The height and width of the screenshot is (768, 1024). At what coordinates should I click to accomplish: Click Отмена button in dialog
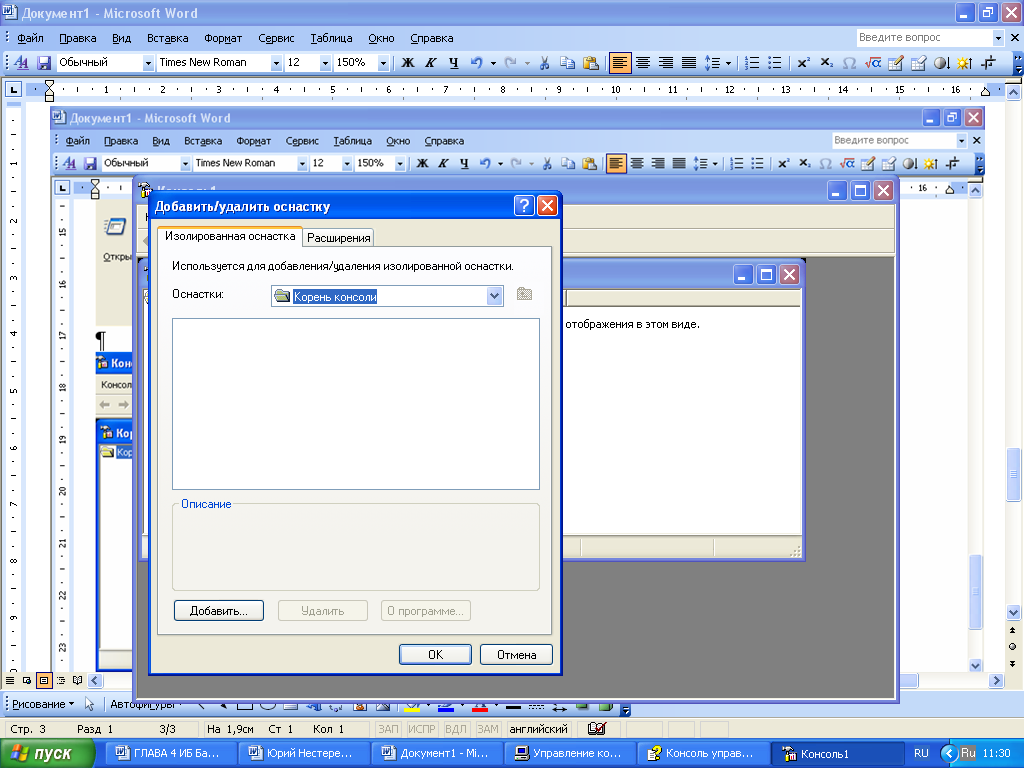point(516,654)
